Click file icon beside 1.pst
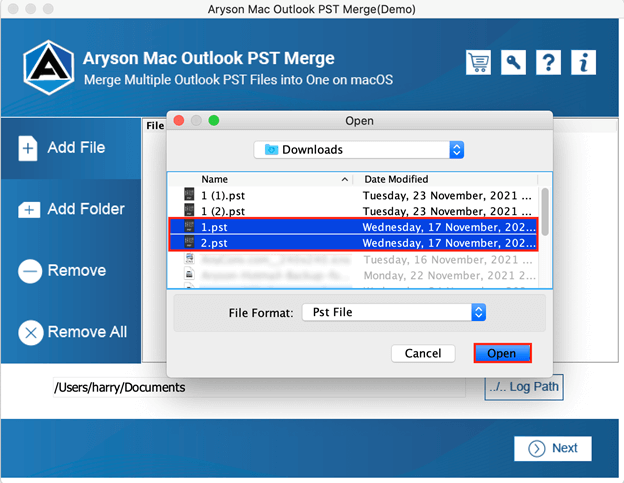This screenshot has height=483, width=624. [189, 226]
